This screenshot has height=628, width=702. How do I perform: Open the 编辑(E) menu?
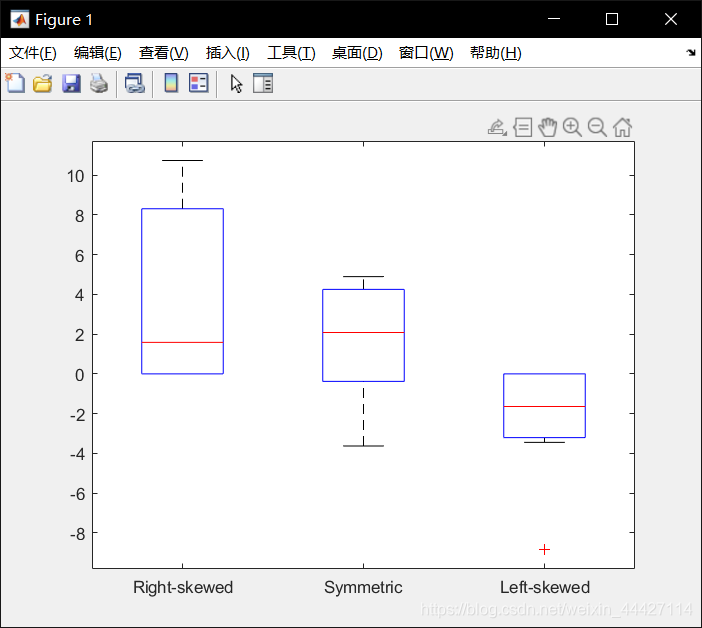point(98,53)
